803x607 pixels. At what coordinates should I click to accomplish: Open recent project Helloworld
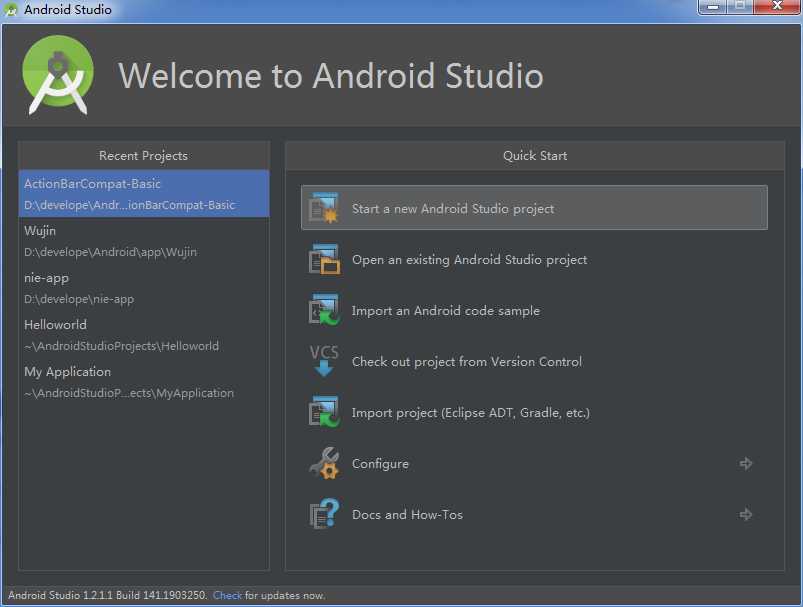pos(144,335)
